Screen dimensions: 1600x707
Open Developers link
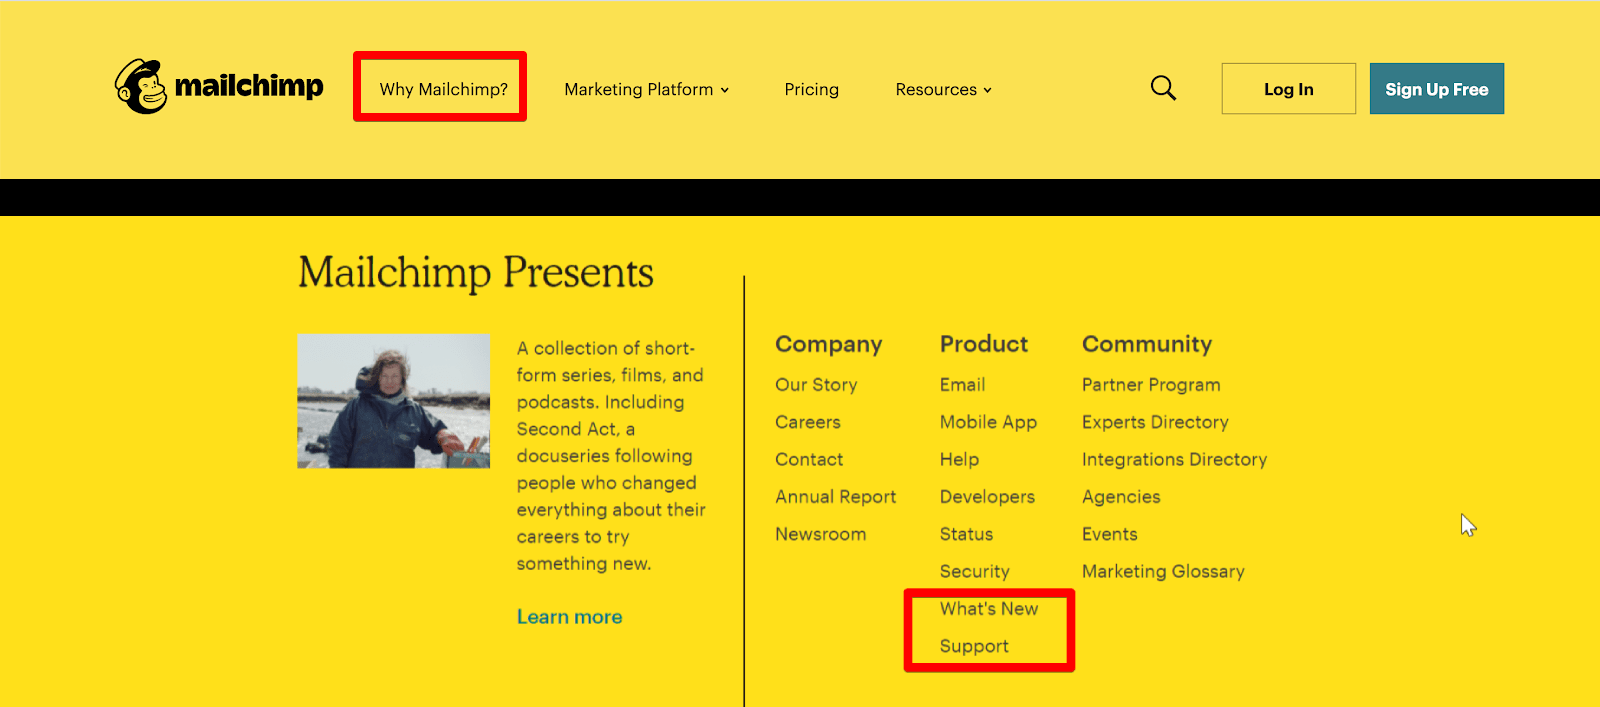987,497
